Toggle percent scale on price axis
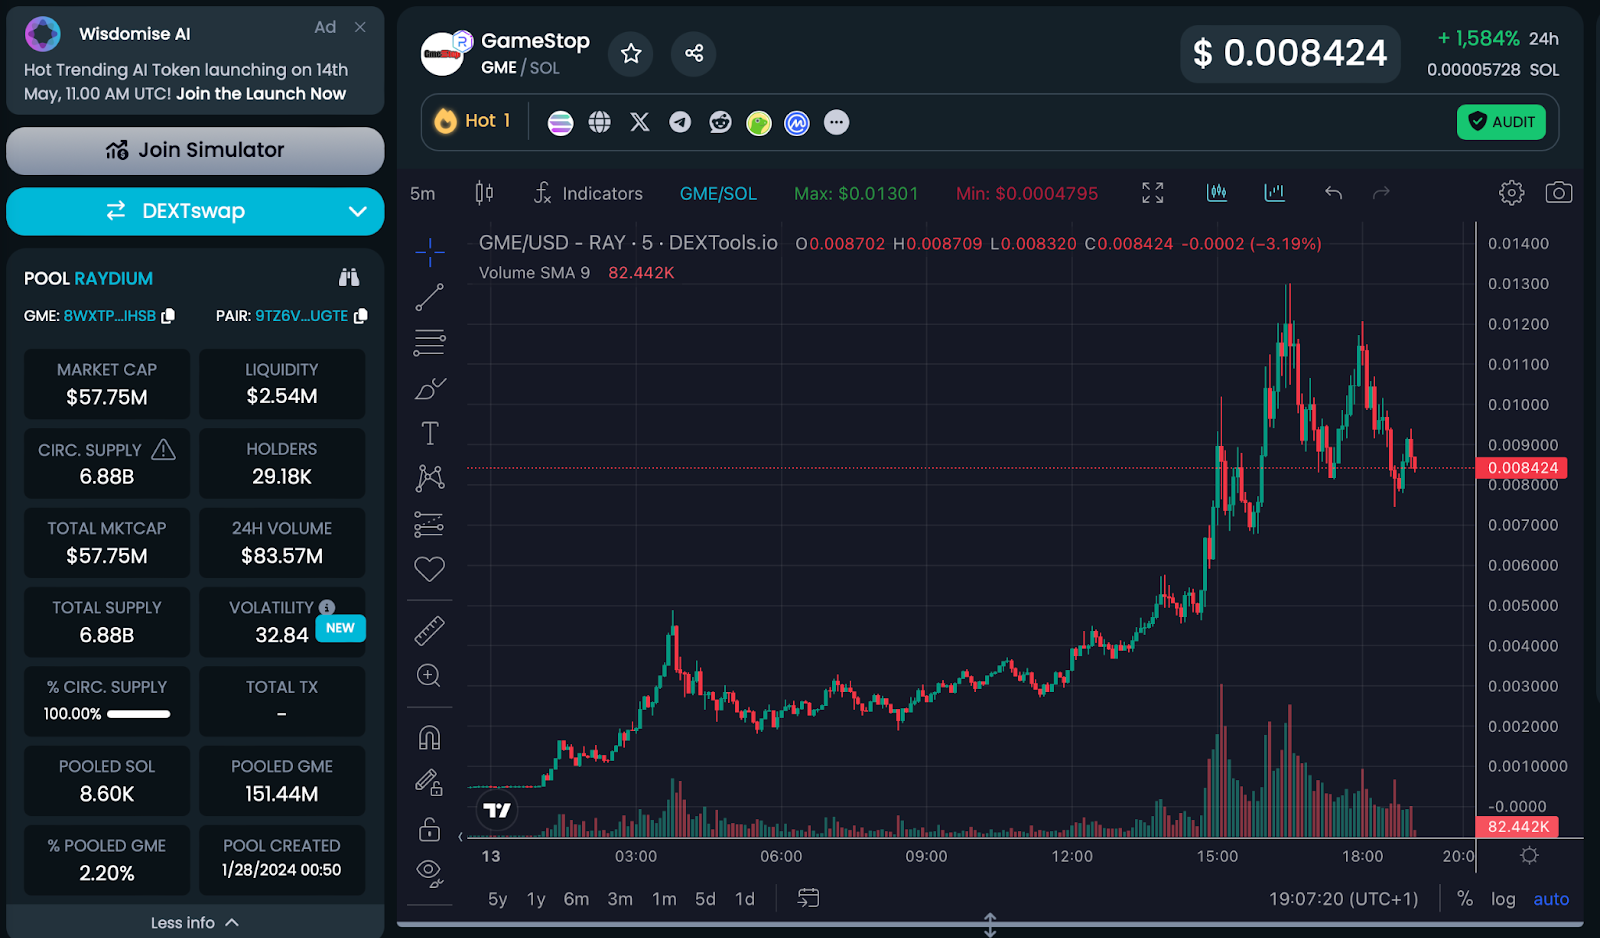 click(1465, 899)
